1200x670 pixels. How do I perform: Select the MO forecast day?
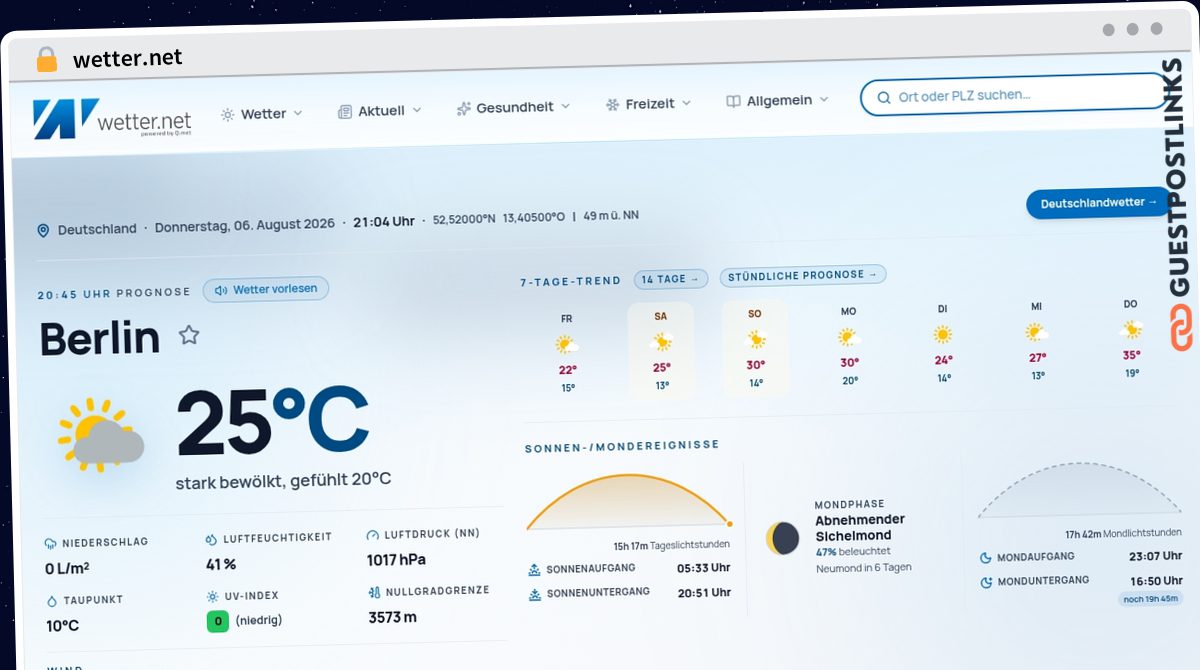[849, 345]
